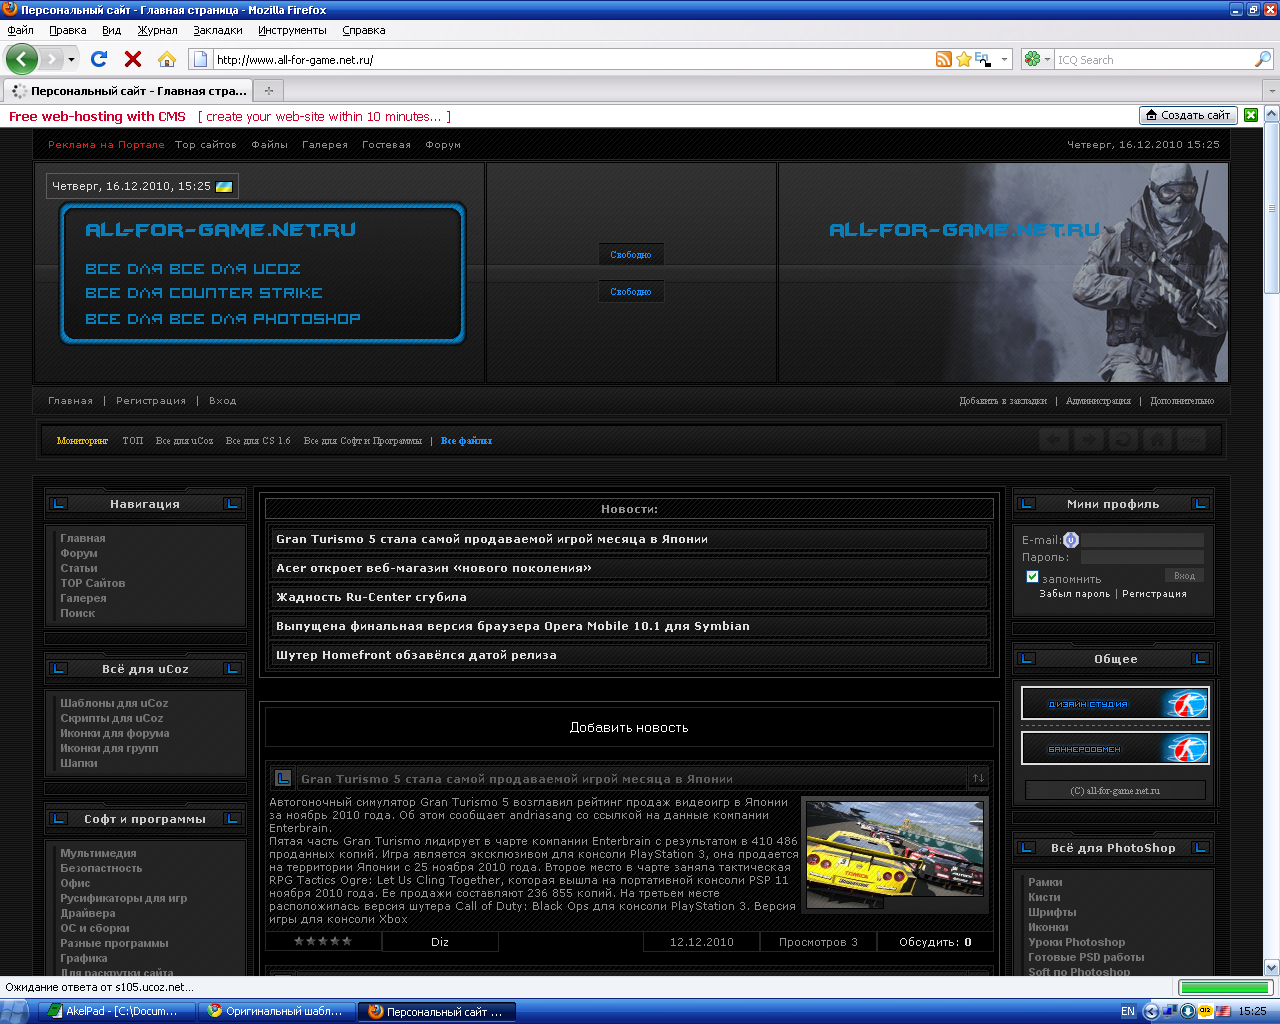This screenshot has width=1280, height=1024.
Task: Open Вид menu
Action: 111,30
